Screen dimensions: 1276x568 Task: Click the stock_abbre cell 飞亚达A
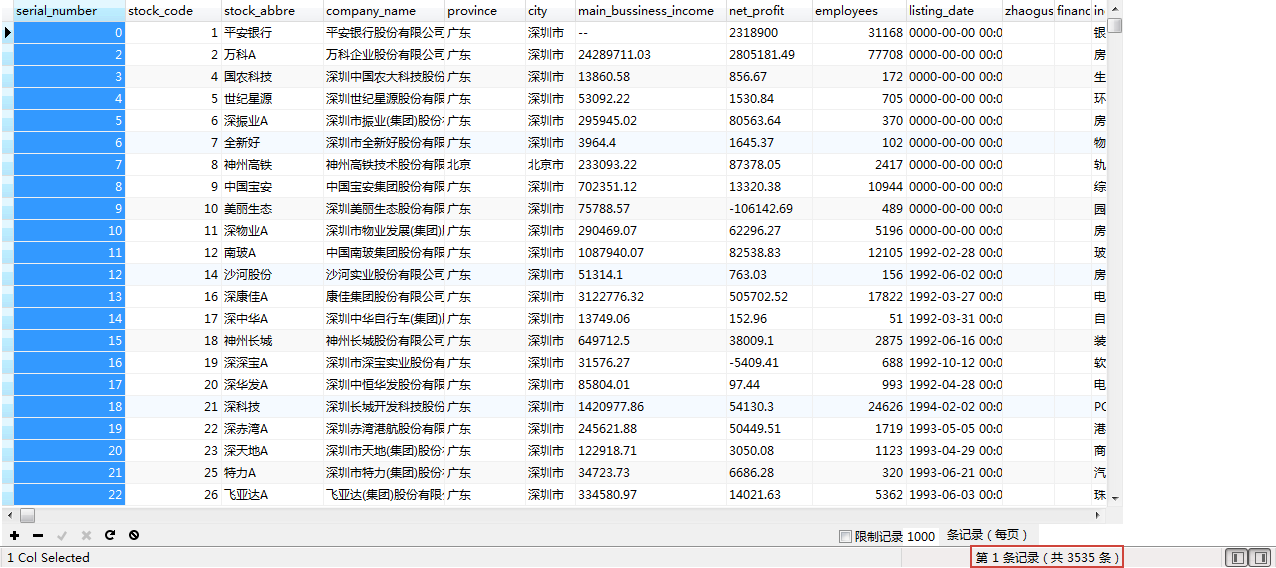(x=273, y=495)
